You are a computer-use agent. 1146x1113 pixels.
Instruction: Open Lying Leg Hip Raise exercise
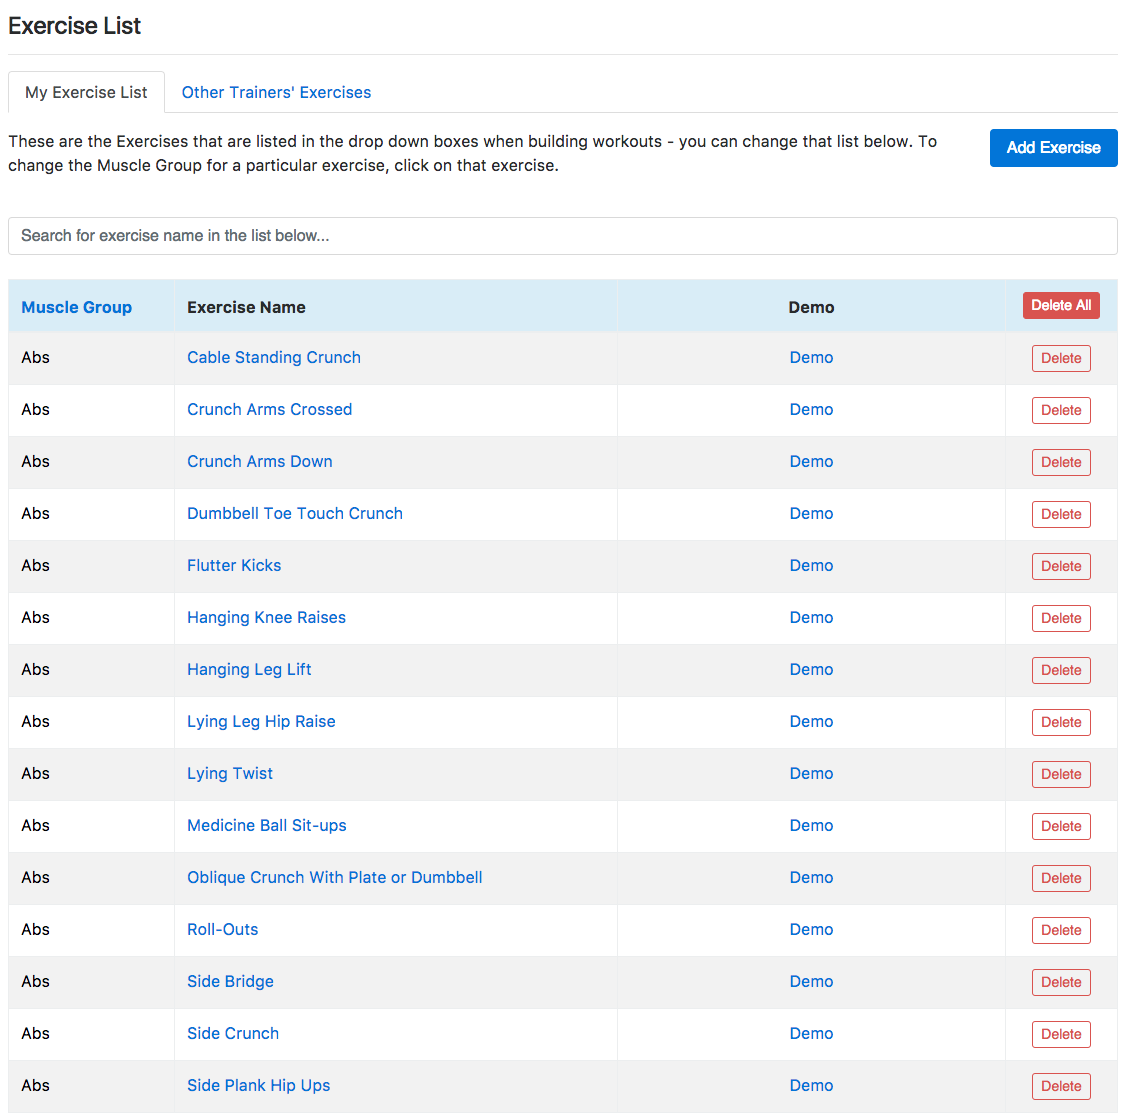(261, 721)
